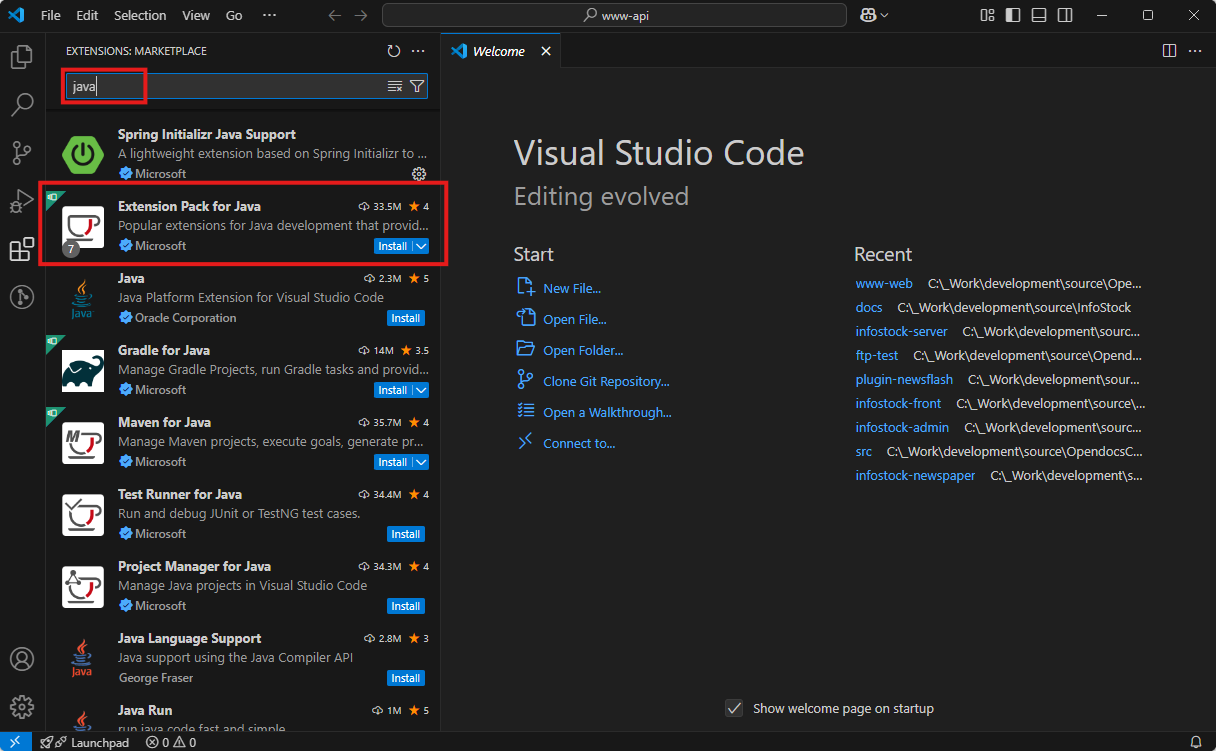The height and width of the screenshot is (751, 1216).
Task: Install Extension Pack for Java
Action: (393, 246)
